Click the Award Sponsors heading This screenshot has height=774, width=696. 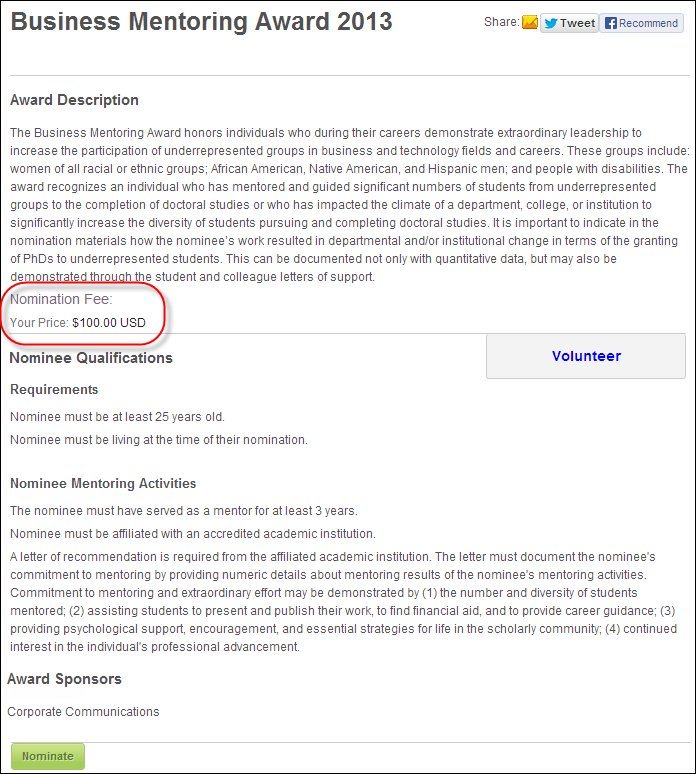coord(64,679)
